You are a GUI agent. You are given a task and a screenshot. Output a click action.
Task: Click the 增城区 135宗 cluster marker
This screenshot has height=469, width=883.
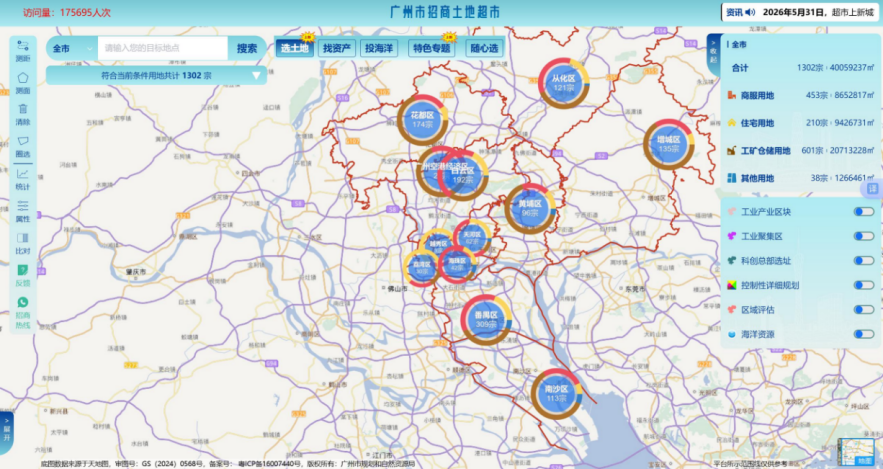tap(668, 144)
